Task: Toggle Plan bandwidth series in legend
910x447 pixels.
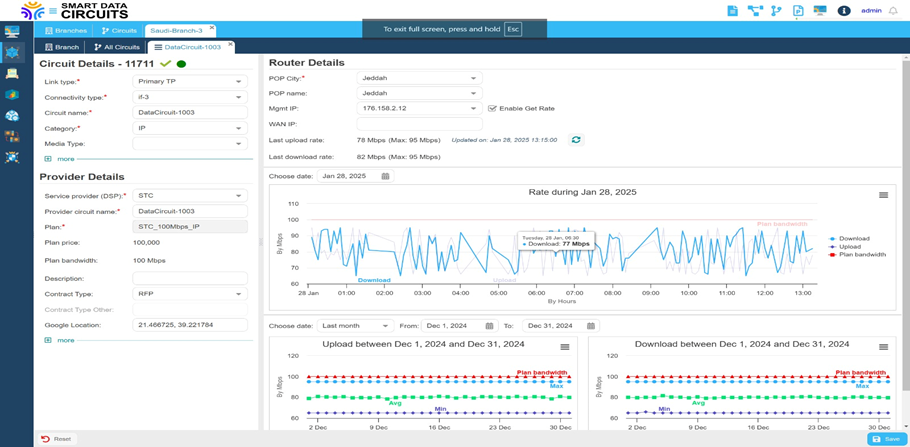Action: (861, 255)
